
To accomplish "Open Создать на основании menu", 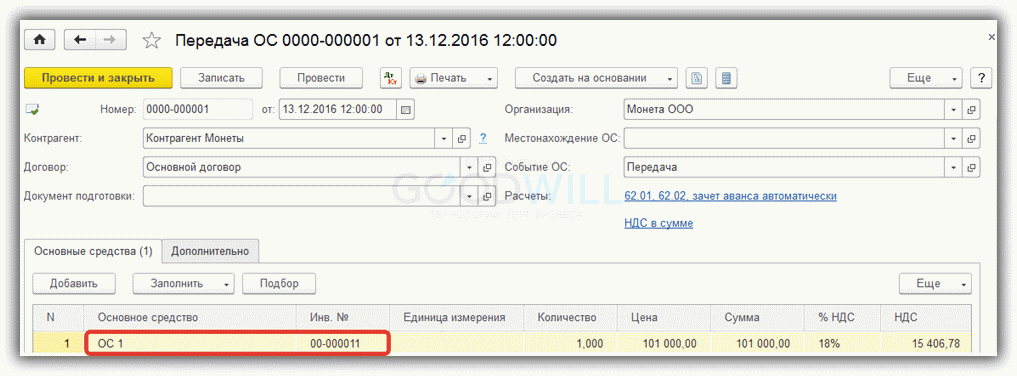I will coord(596,78).
